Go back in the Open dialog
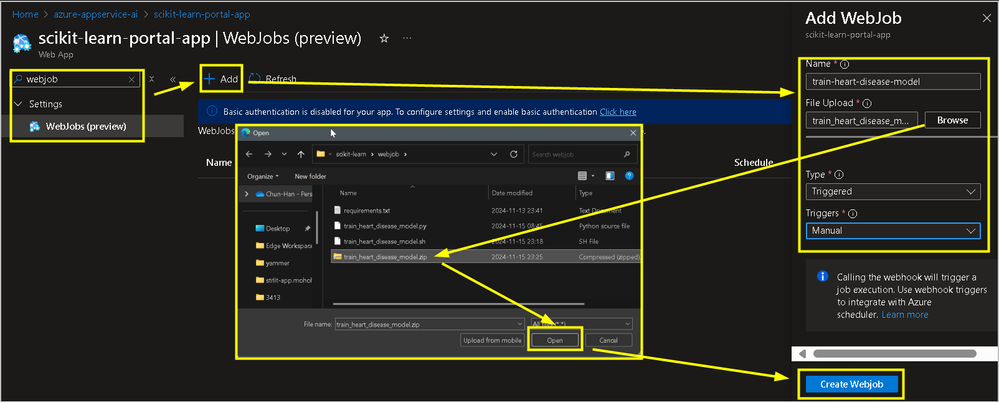 (x=249, y=154)
